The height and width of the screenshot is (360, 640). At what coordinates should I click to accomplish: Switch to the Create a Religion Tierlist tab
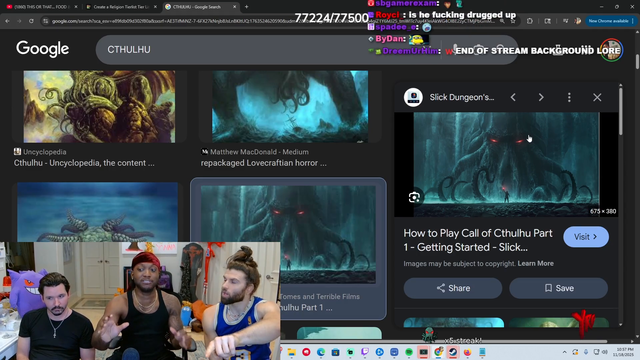coord(121,7)
